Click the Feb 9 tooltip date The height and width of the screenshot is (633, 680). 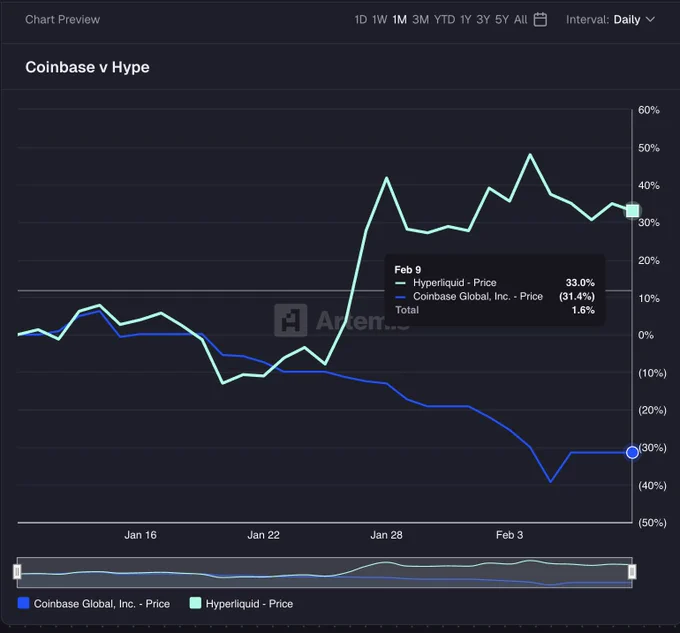pos(407,270)
